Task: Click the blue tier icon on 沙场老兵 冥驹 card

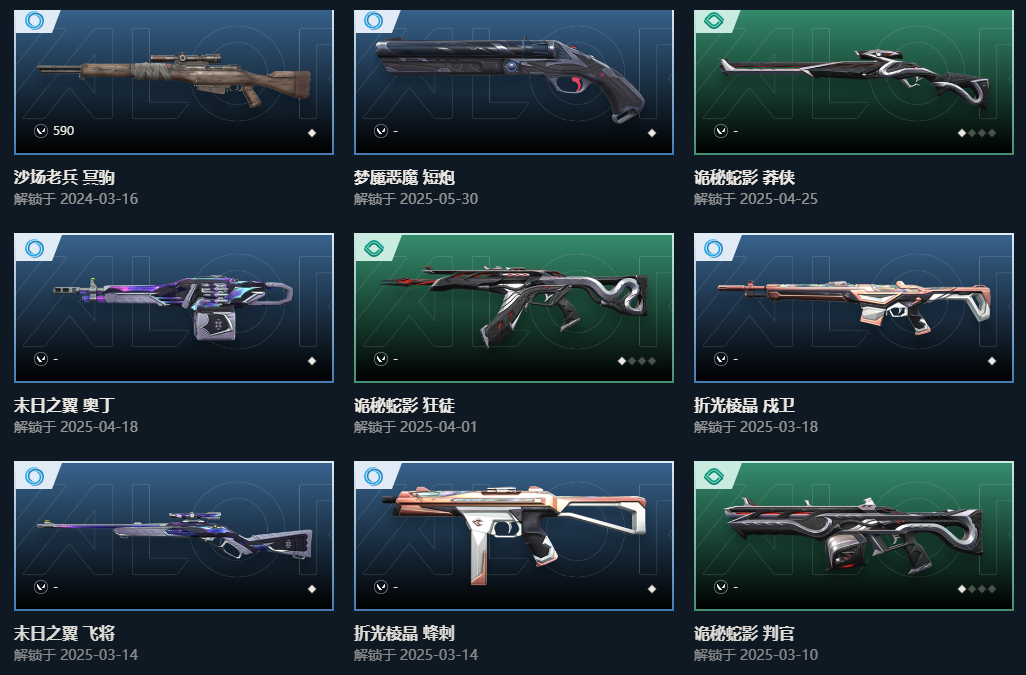Action: tap(34, 21)
